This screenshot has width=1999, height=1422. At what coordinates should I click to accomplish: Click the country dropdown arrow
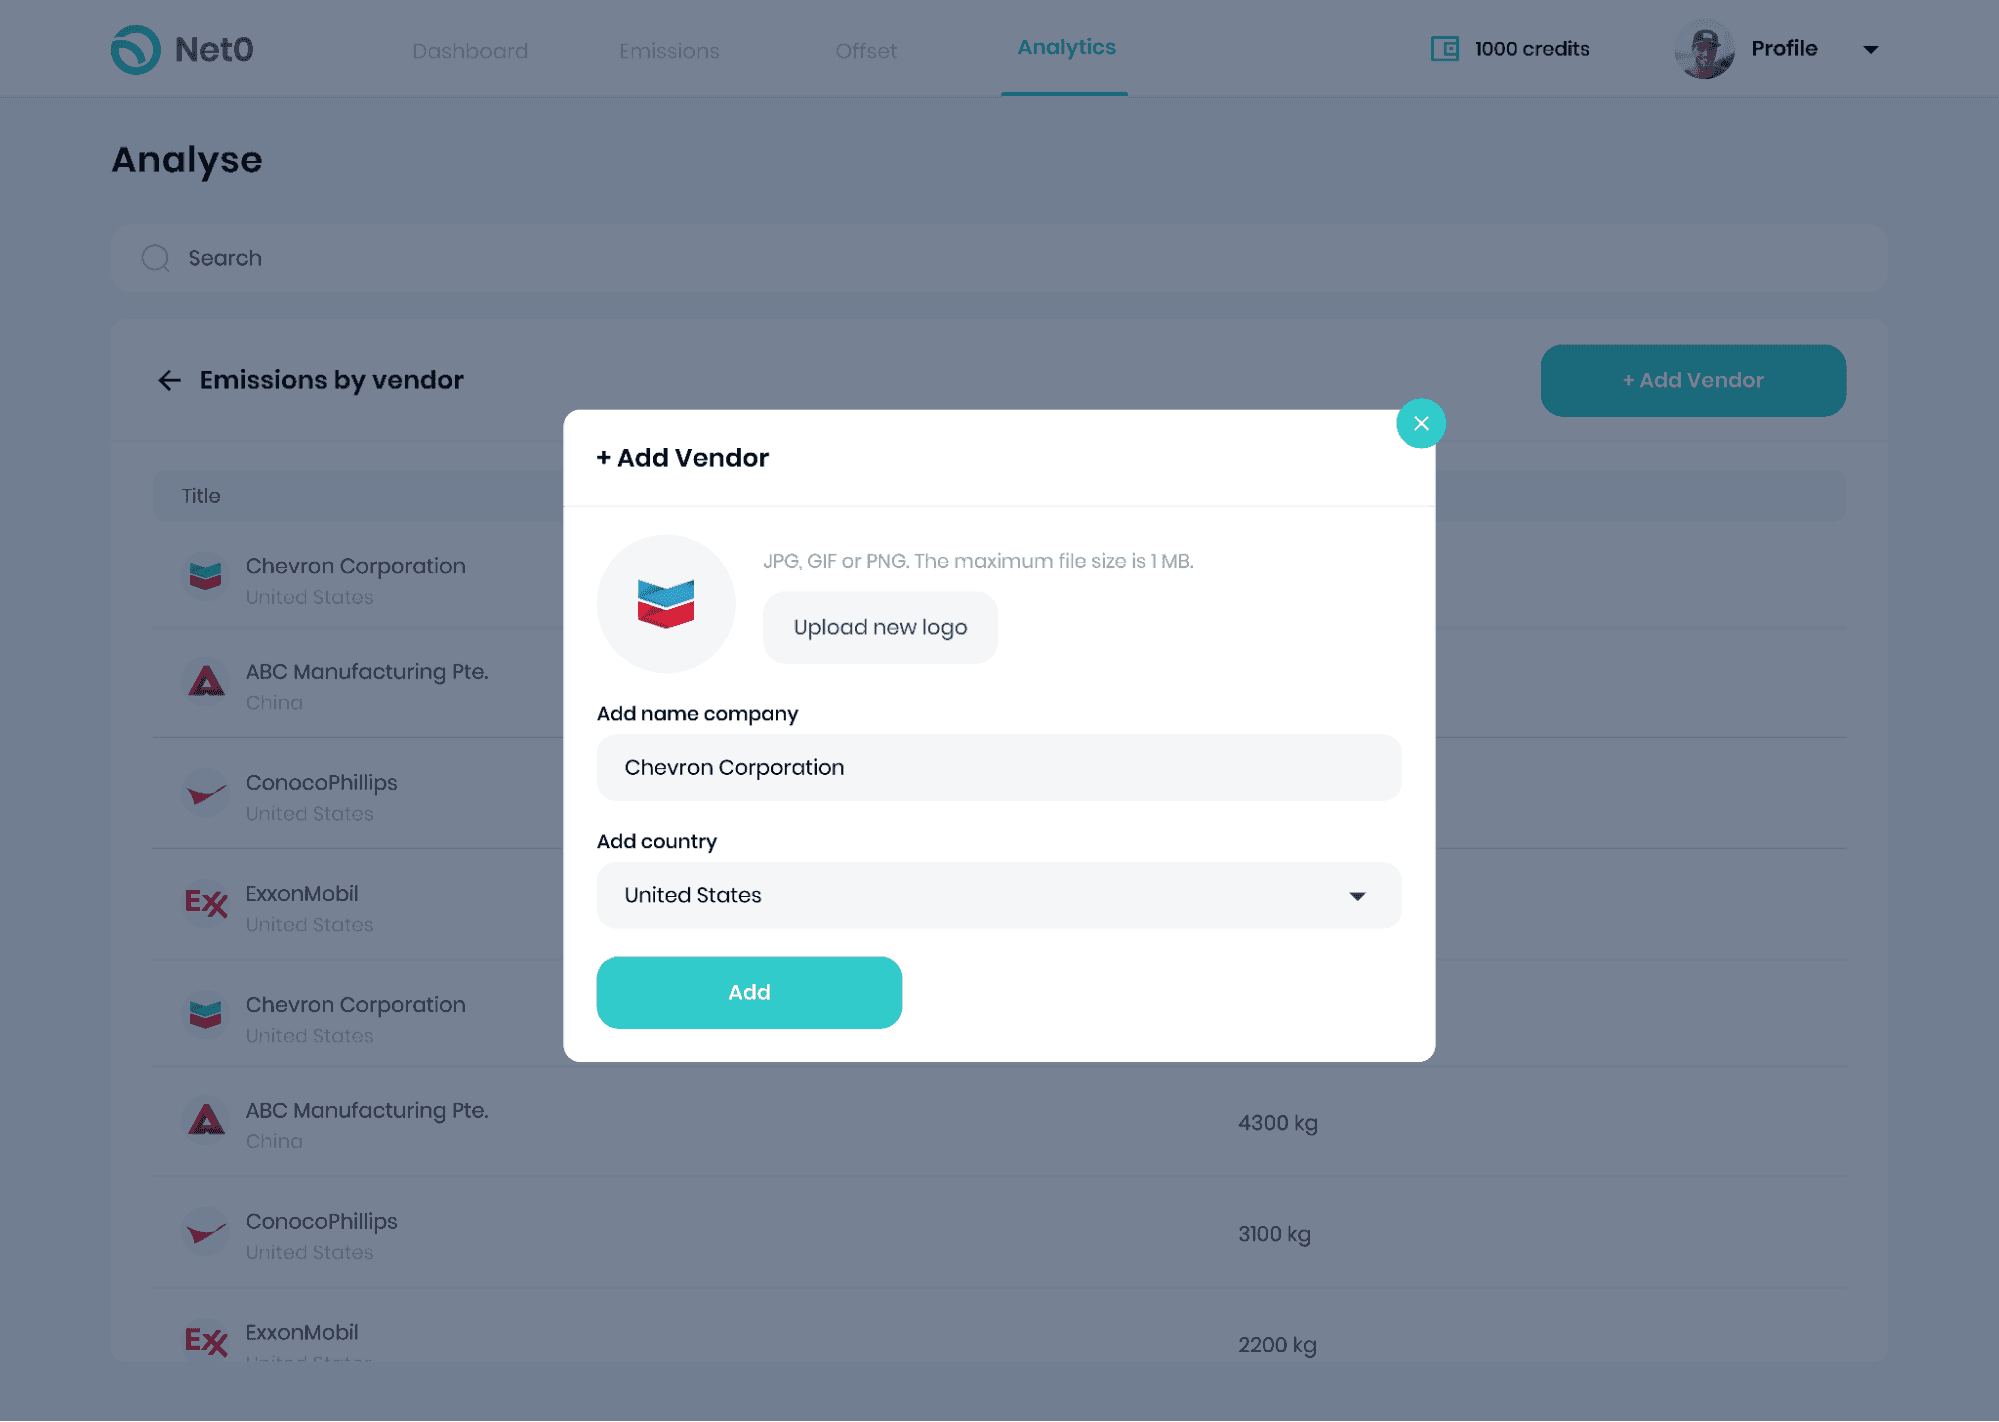pyautogui.click(x=1357, y=896)
